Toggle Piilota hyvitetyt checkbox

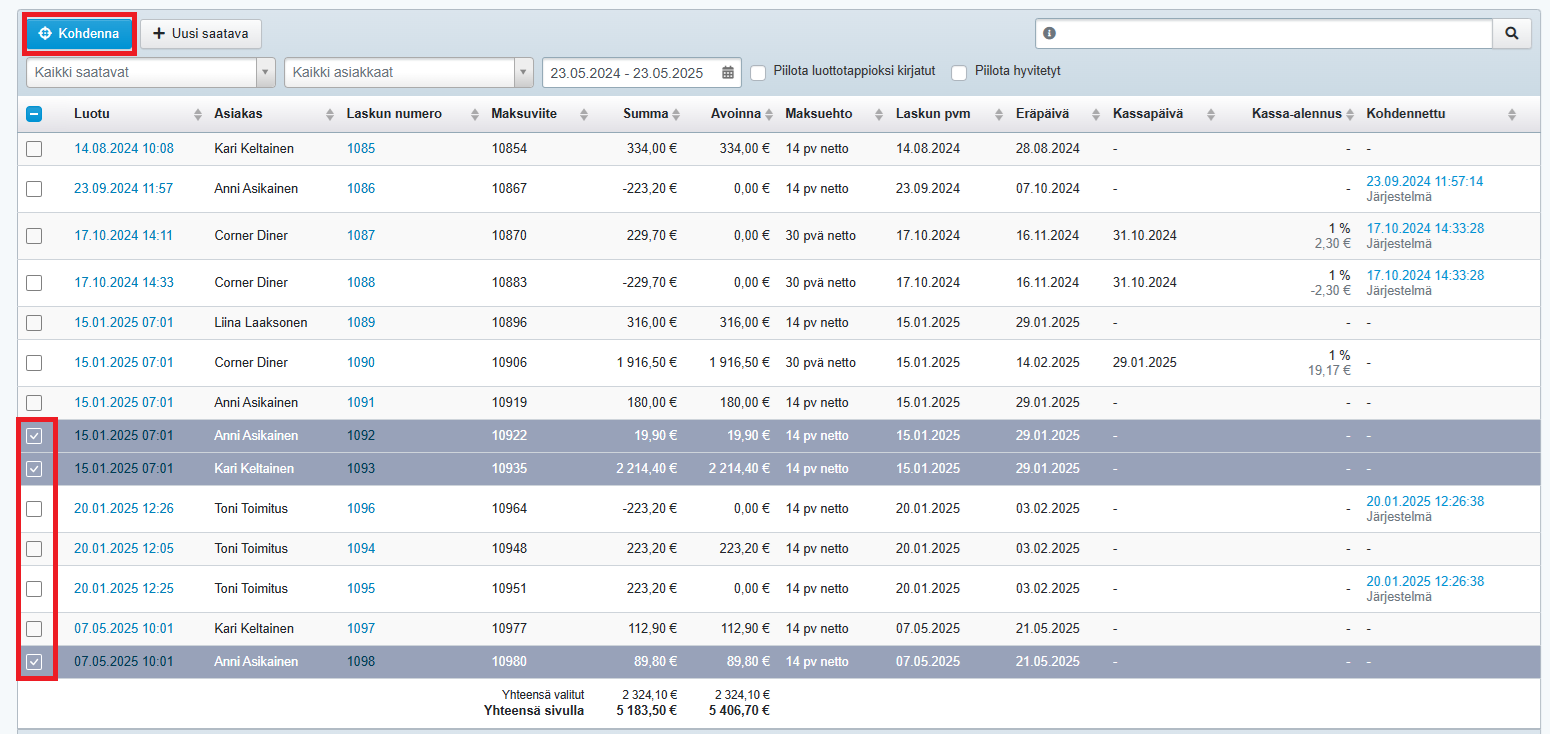(959, 72)
